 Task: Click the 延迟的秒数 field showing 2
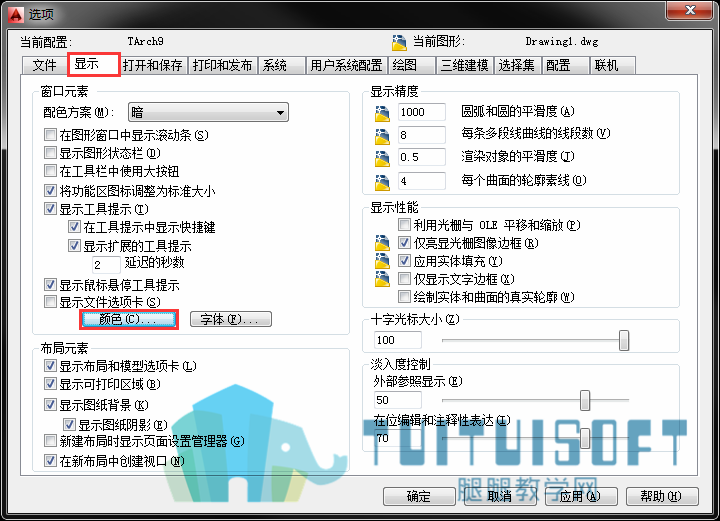107,264
